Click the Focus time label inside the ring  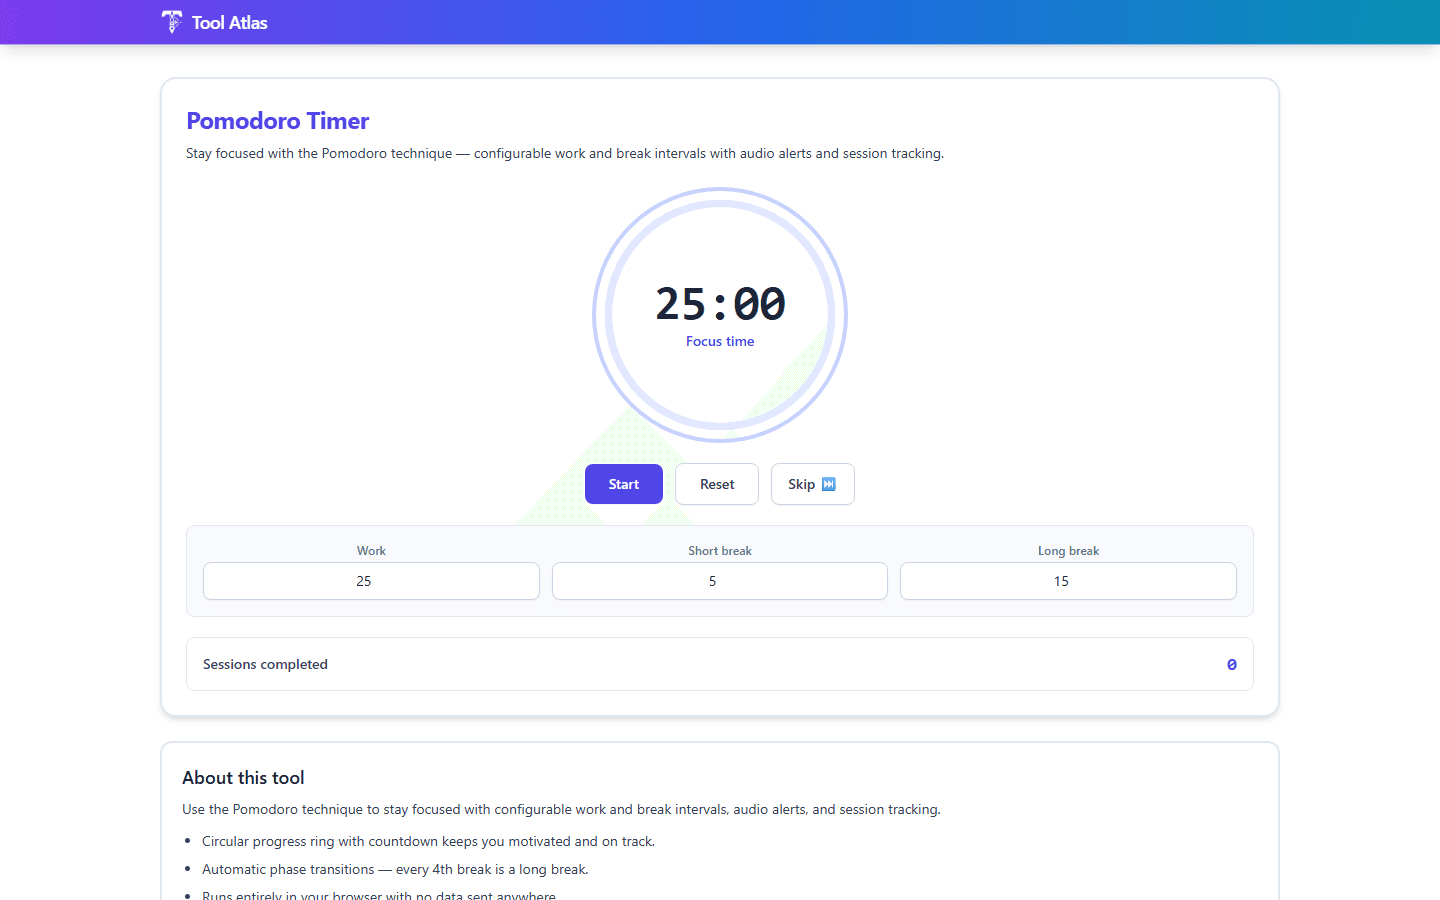[719, 341]
